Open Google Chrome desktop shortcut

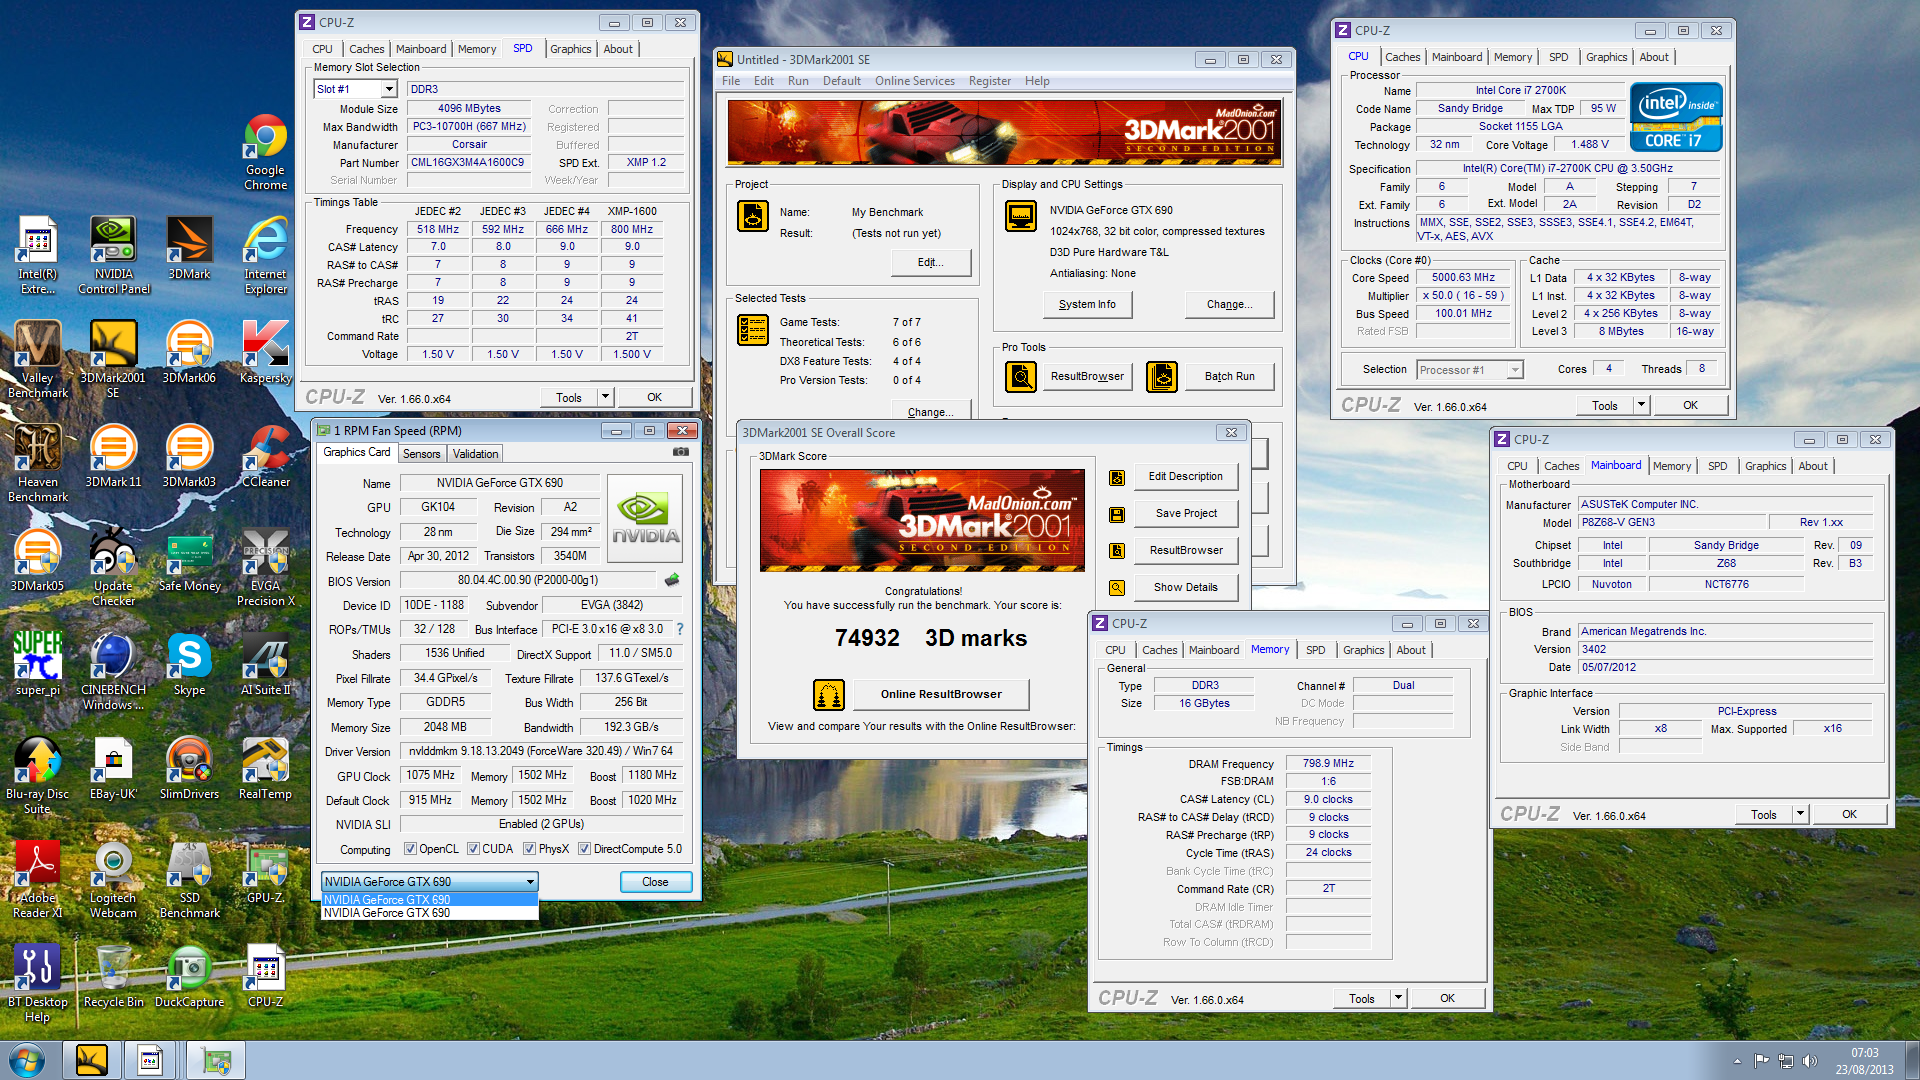click(265, 152)
